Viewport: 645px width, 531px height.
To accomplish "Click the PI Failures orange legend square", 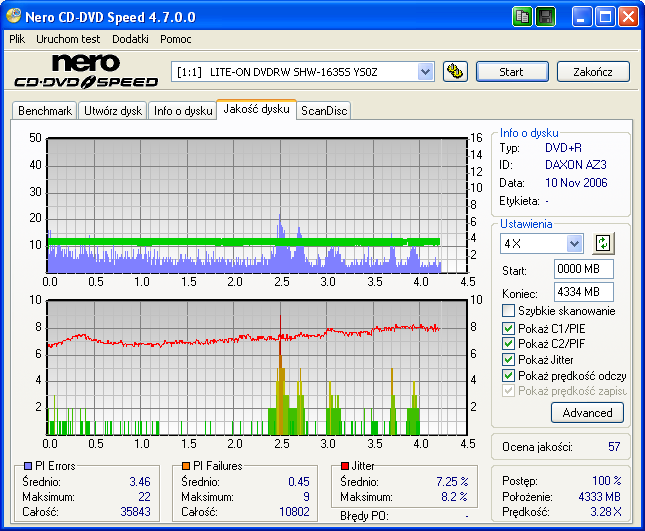I will pos(186,466).
